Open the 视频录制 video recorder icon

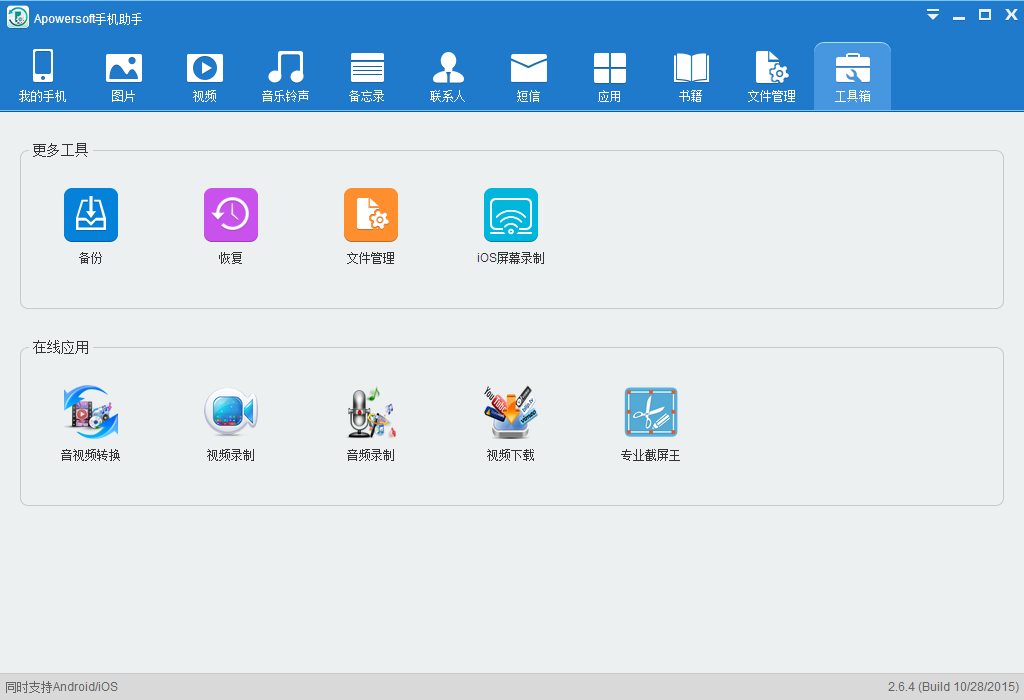click(231, 412)
